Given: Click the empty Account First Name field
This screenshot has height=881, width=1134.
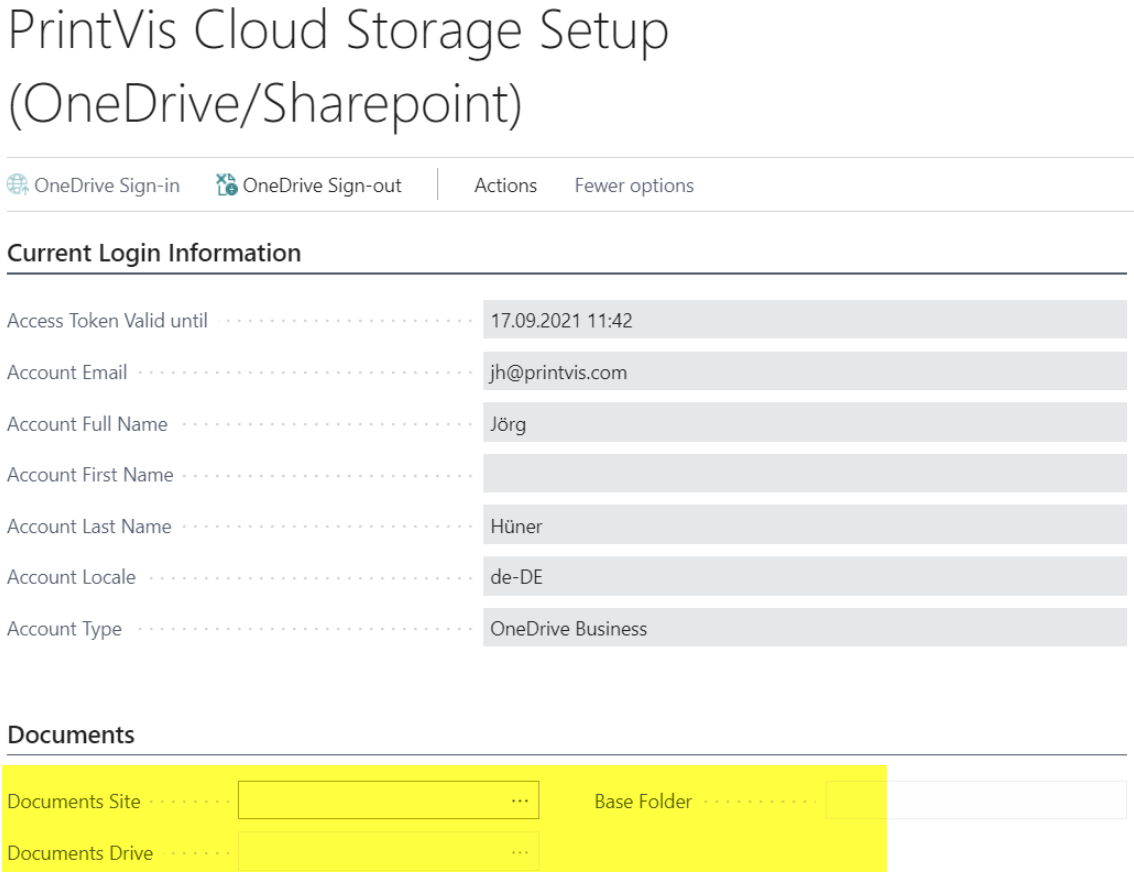Looking at the screenshot, I should click(804, 474).
